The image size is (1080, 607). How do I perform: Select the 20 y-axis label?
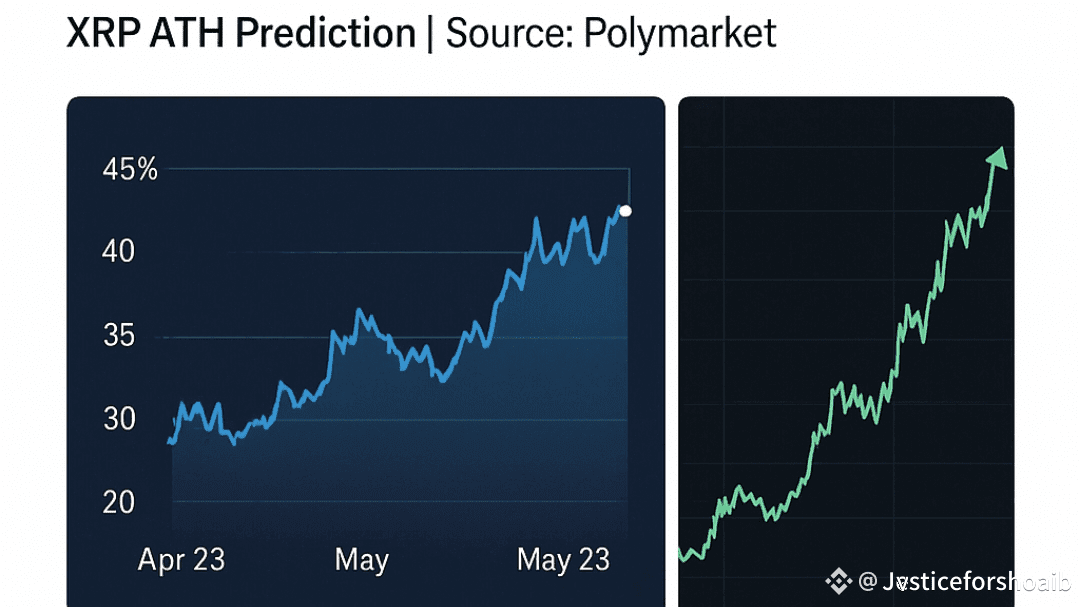click(x=119, y=502)
